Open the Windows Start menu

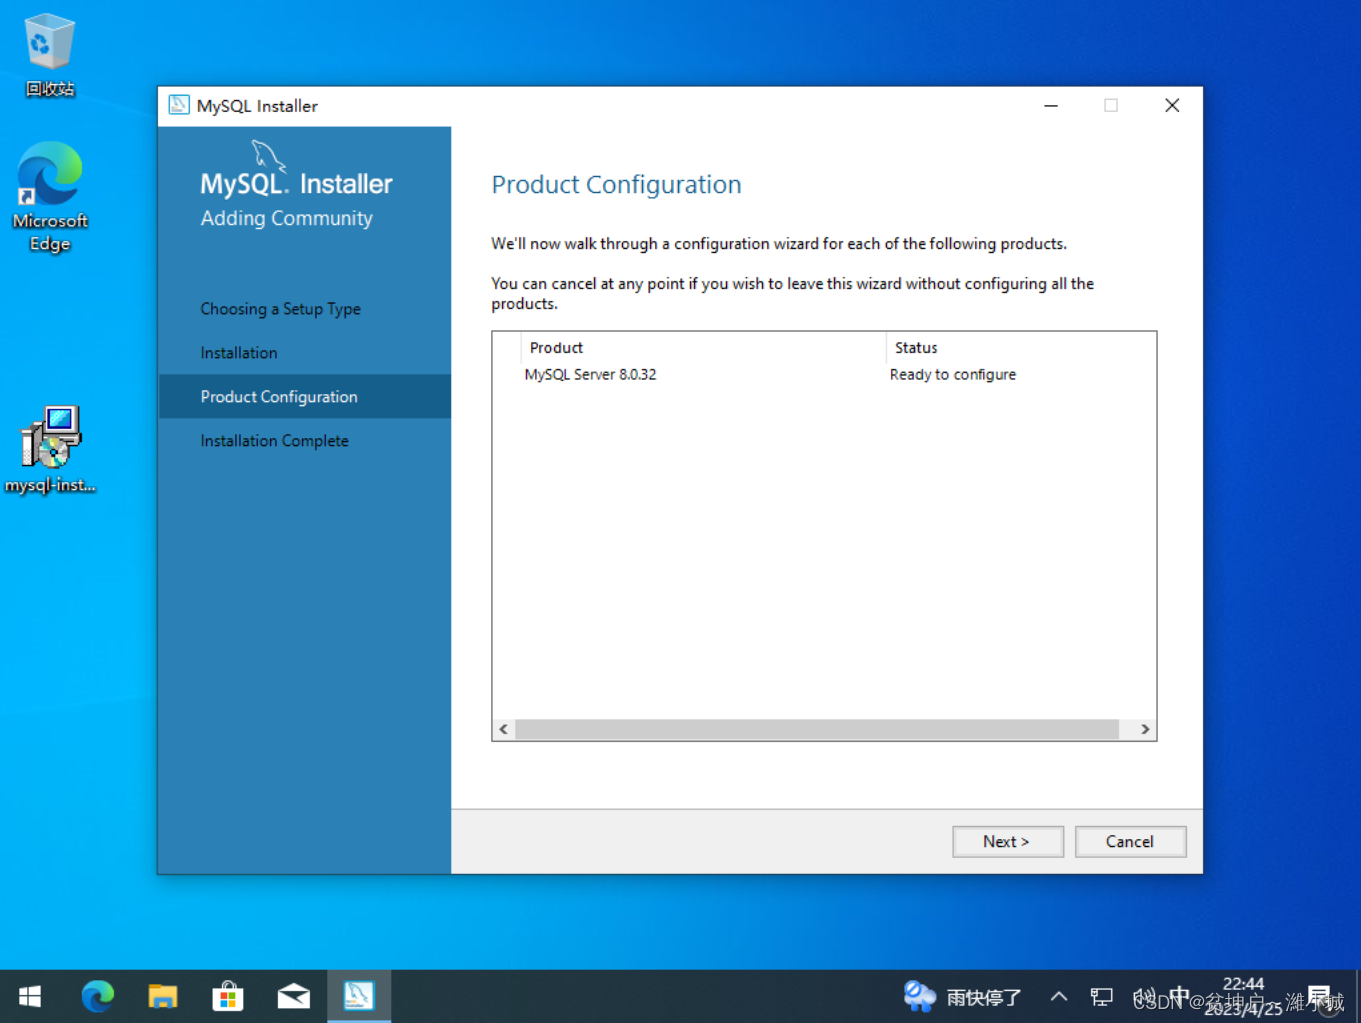coord(30,996)
